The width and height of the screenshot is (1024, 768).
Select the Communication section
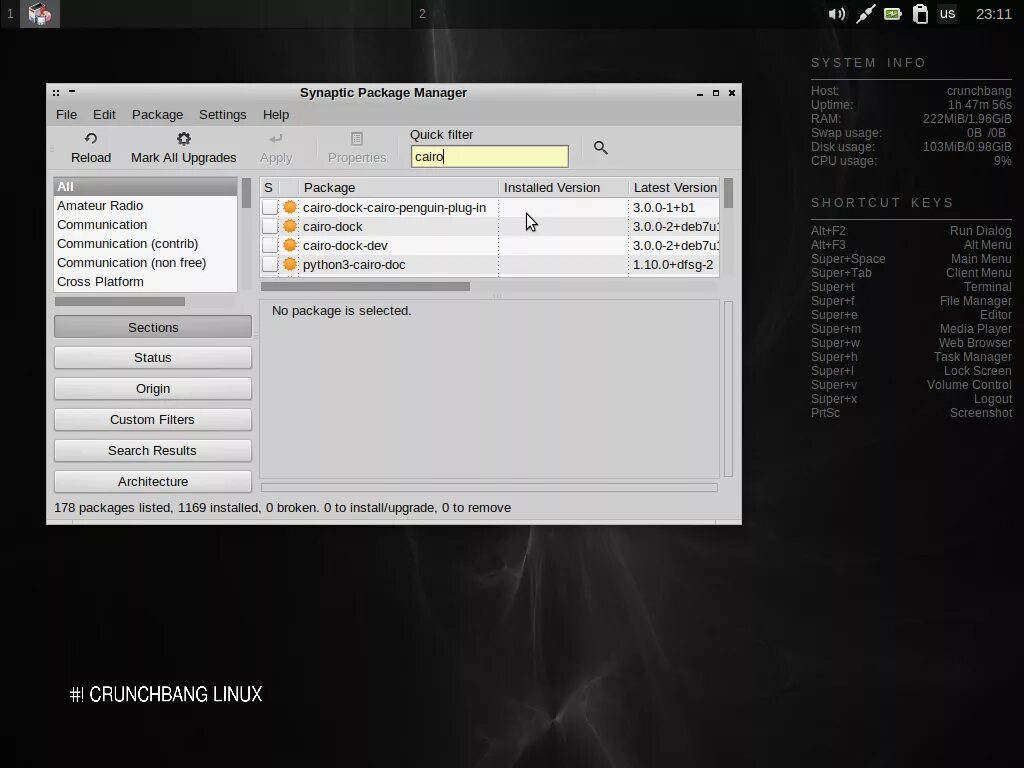145,224
